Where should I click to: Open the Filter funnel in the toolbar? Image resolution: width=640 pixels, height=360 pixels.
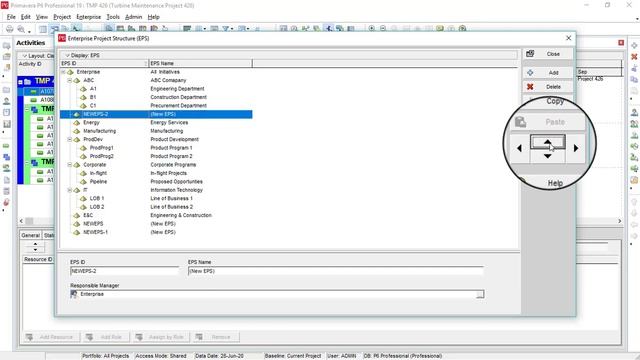[x=225, y=29]
